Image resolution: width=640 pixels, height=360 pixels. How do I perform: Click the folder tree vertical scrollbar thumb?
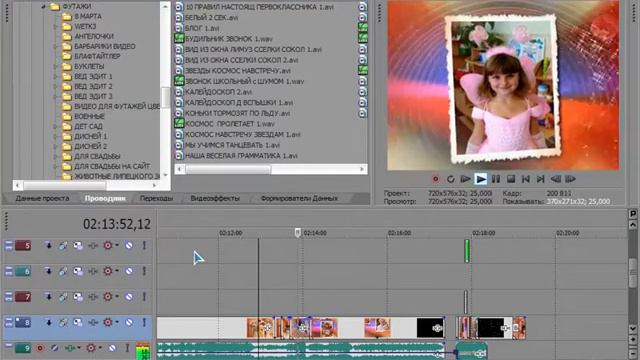click(x=165, y=97)
